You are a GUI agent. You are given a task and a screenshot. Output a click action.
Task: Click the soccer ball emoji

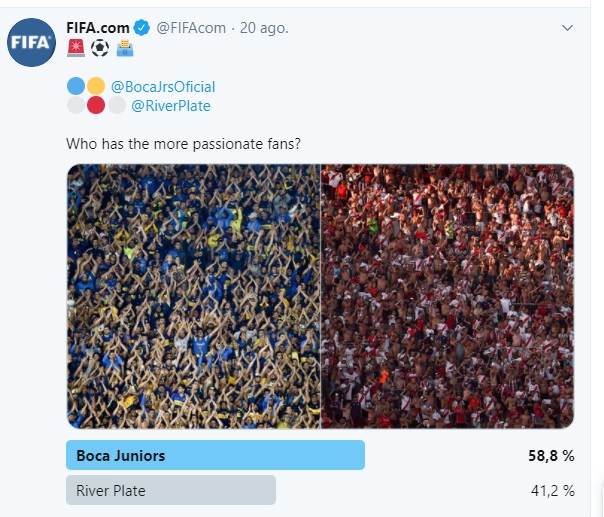pos(100,47)
